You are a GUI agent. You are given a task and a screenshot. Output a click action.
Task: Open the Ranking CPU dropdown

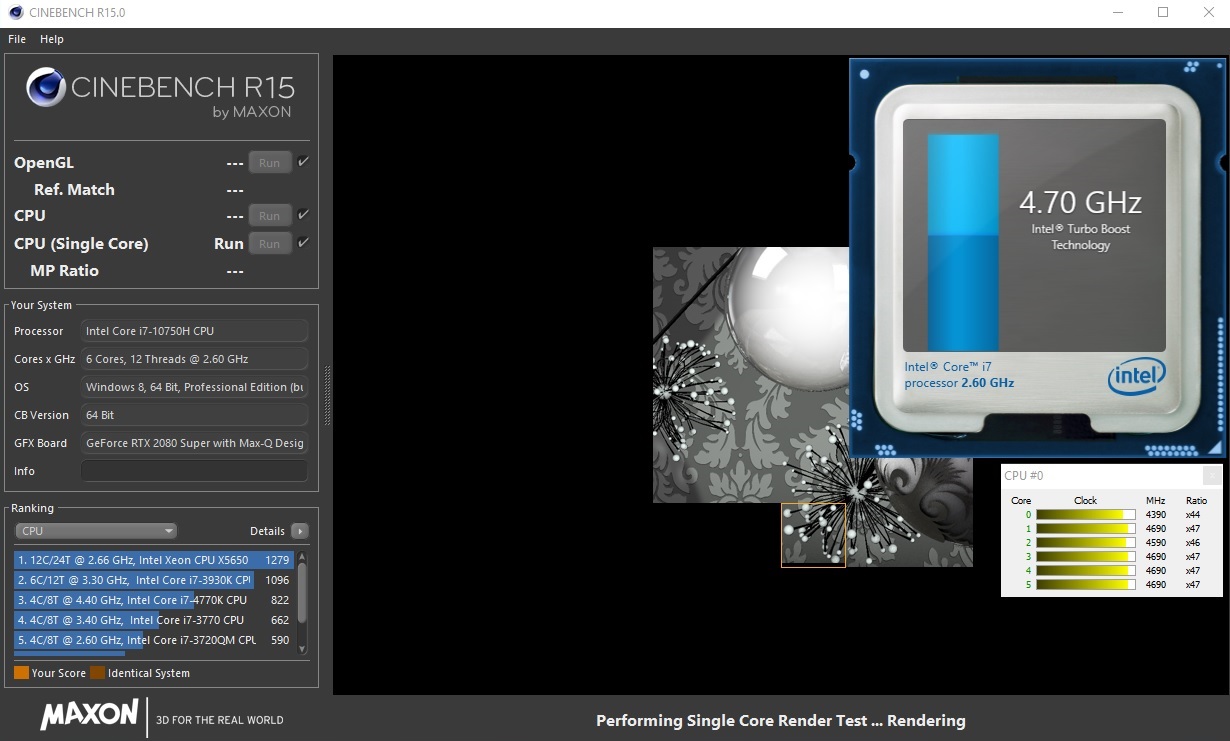click(x=96, y=531)
